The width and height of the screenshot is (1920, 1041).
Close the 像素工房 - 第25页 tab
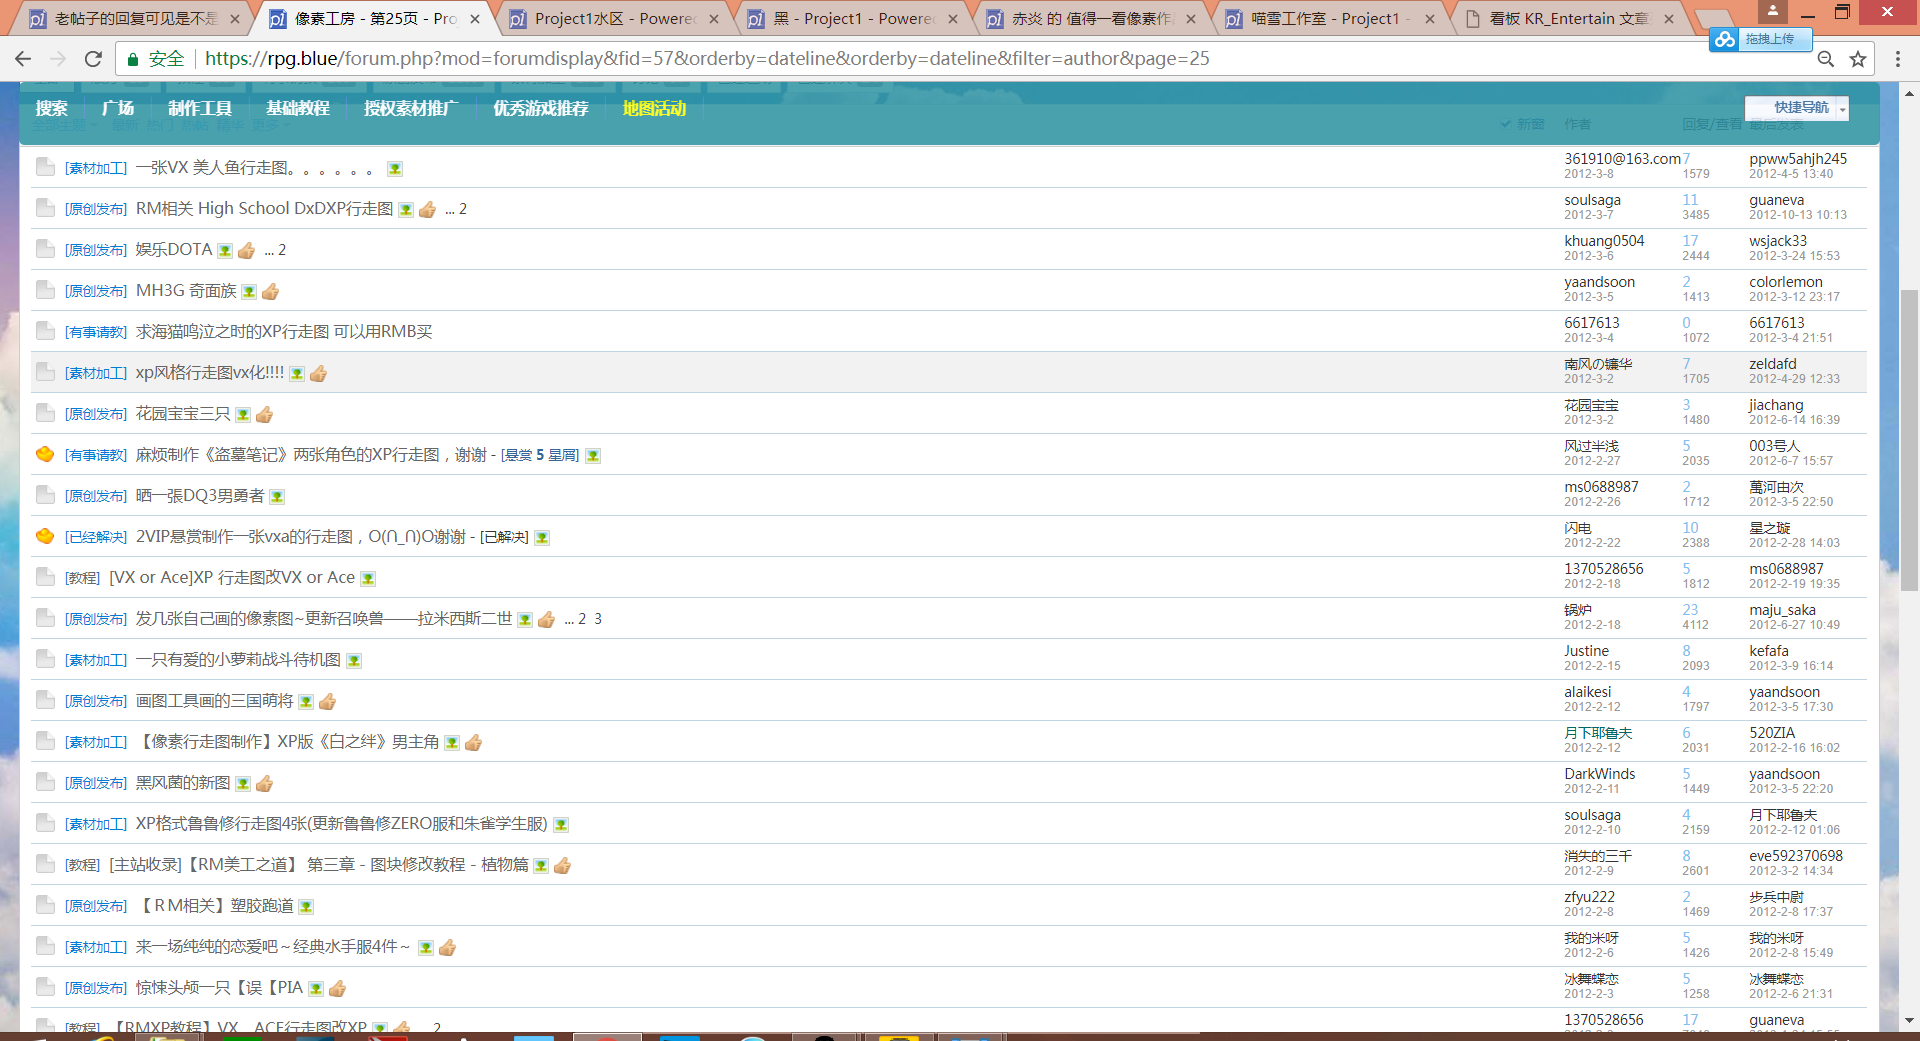(x=475, y=18)
